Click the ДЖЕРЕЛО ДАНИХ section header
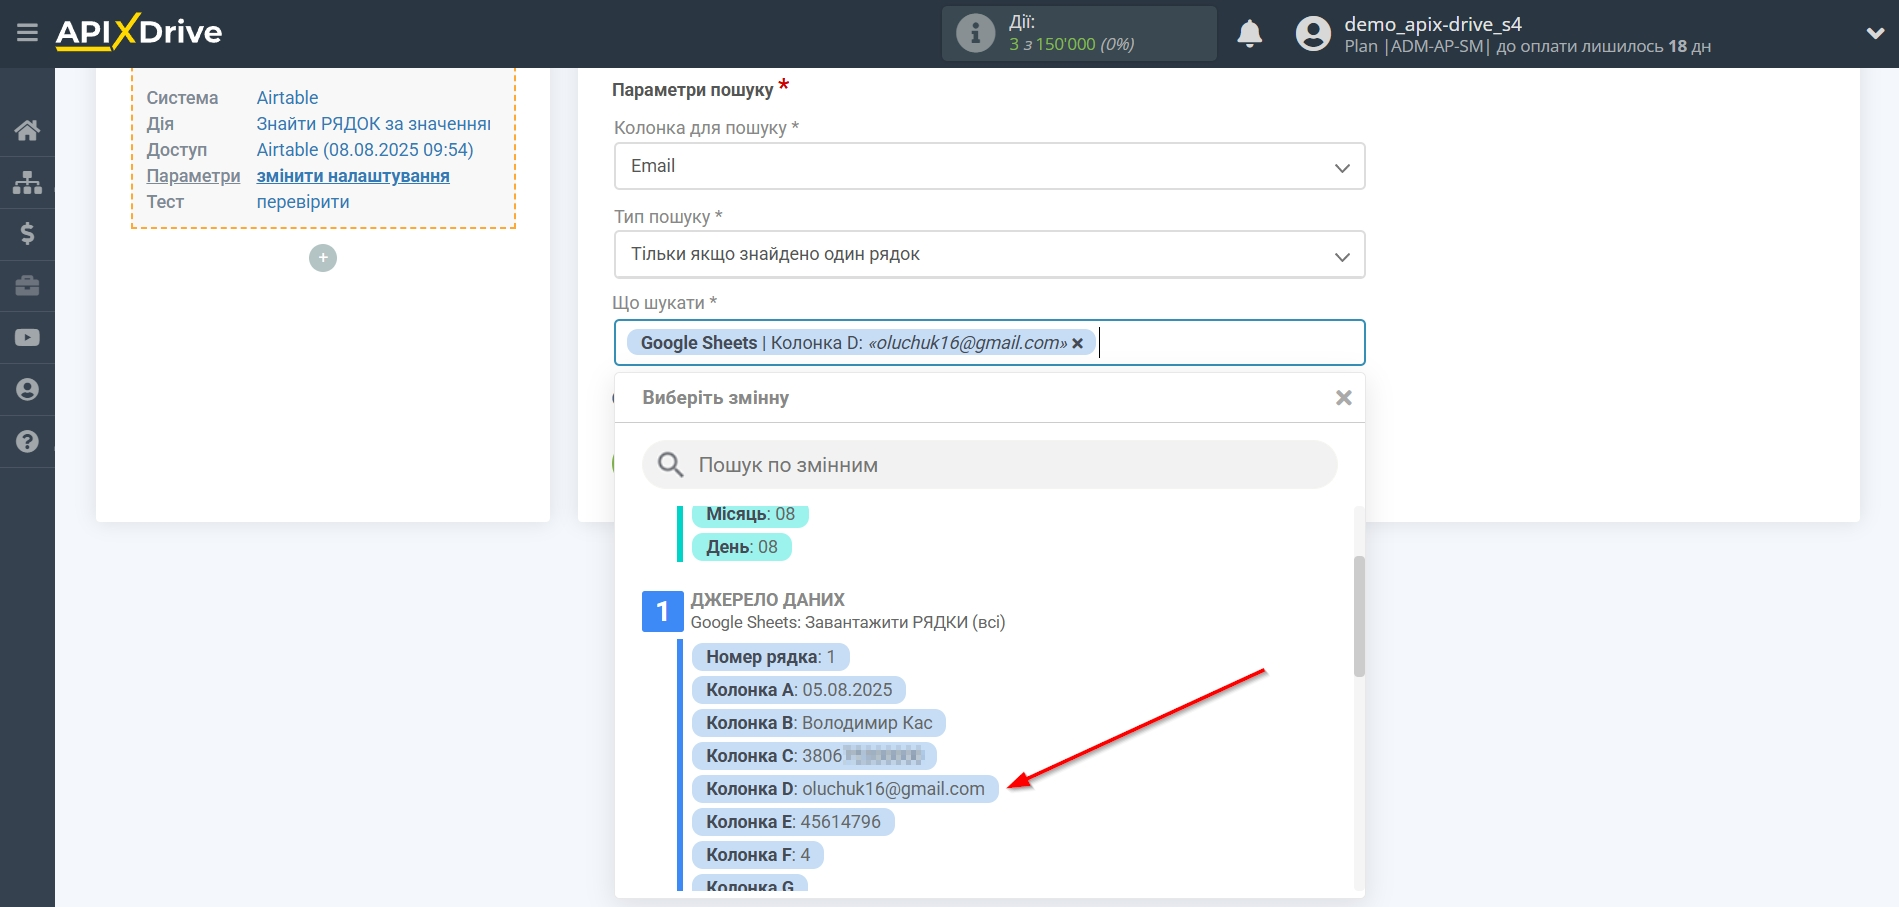Viewport: 1899px width, 907px height. click(x=767, y=600)
